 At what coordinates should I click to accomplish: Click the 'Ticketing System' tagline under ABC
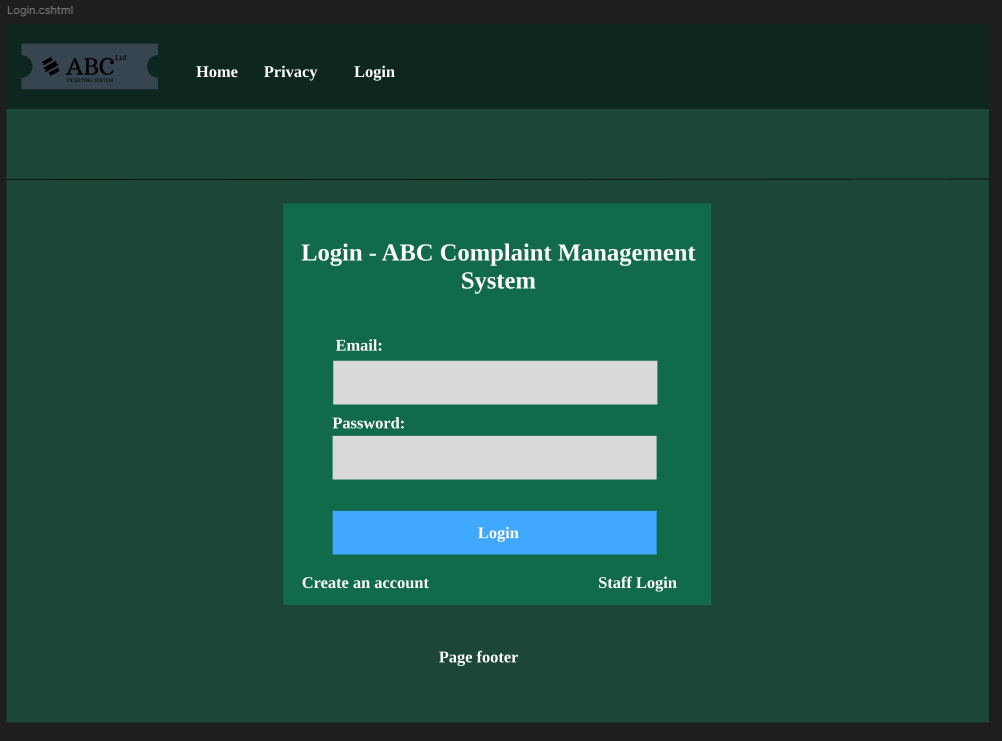coord(89,80)
